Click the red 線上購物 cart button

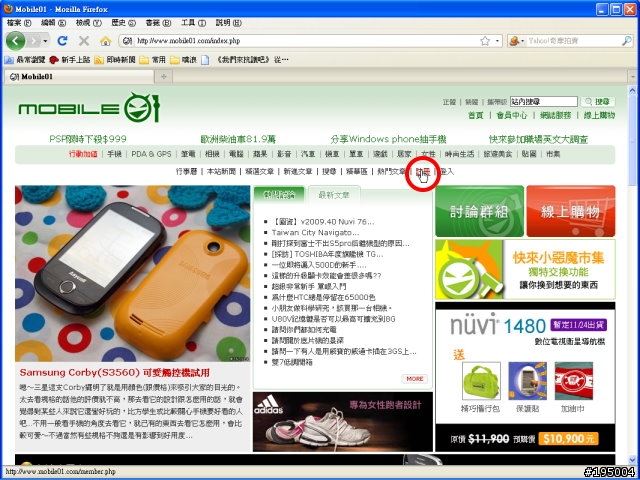571,211
